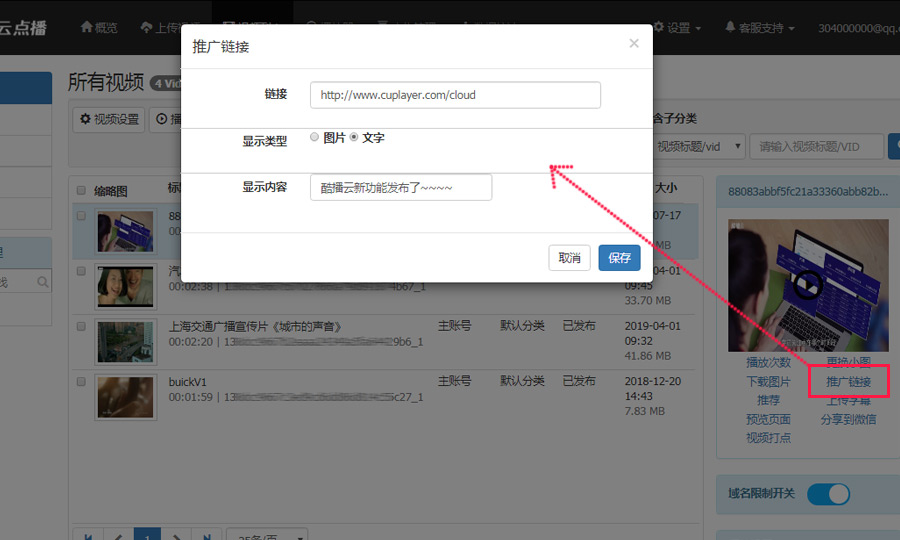The width and height of the screenshot is (900, 540).
Task: Open the 视频标题/vid search type dropdown
Action: point(697,146)
